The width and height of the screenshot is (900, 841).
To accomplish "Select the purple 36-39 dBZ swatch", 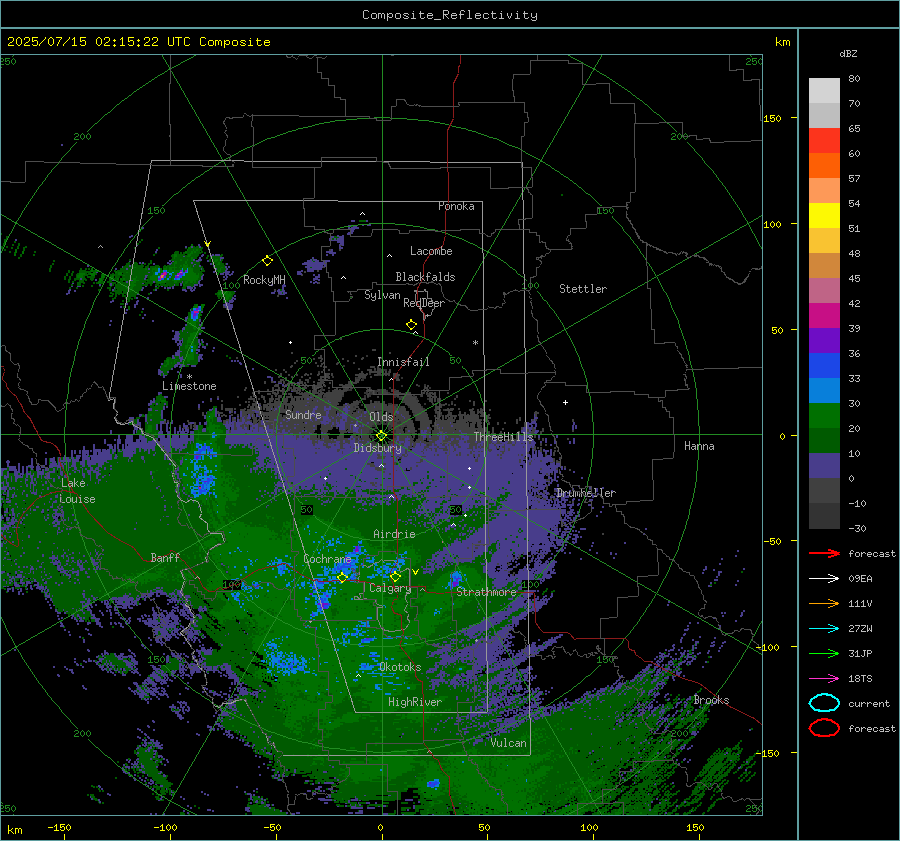I will (x=824, y=340).
